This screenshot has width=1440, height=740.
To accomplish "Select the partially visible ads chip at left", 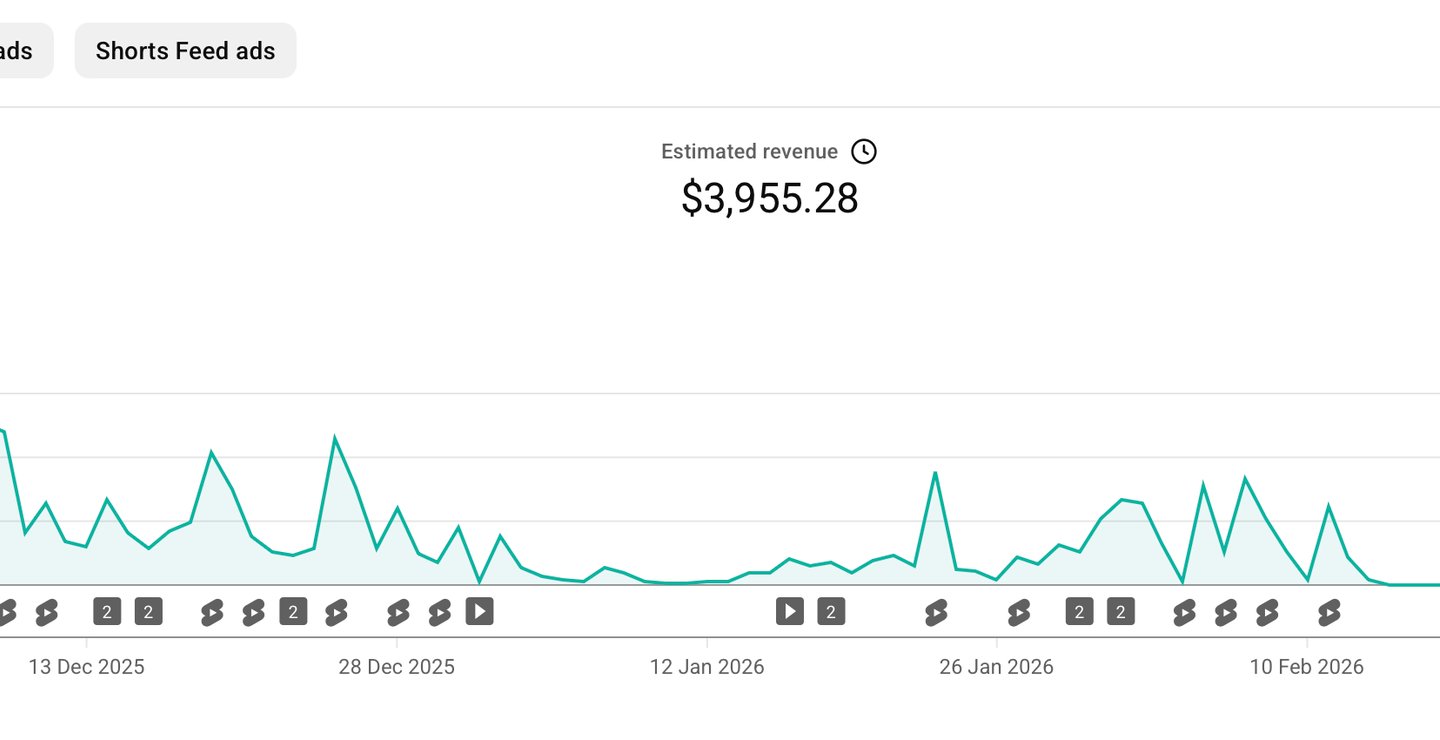I will tap(20, 51).
